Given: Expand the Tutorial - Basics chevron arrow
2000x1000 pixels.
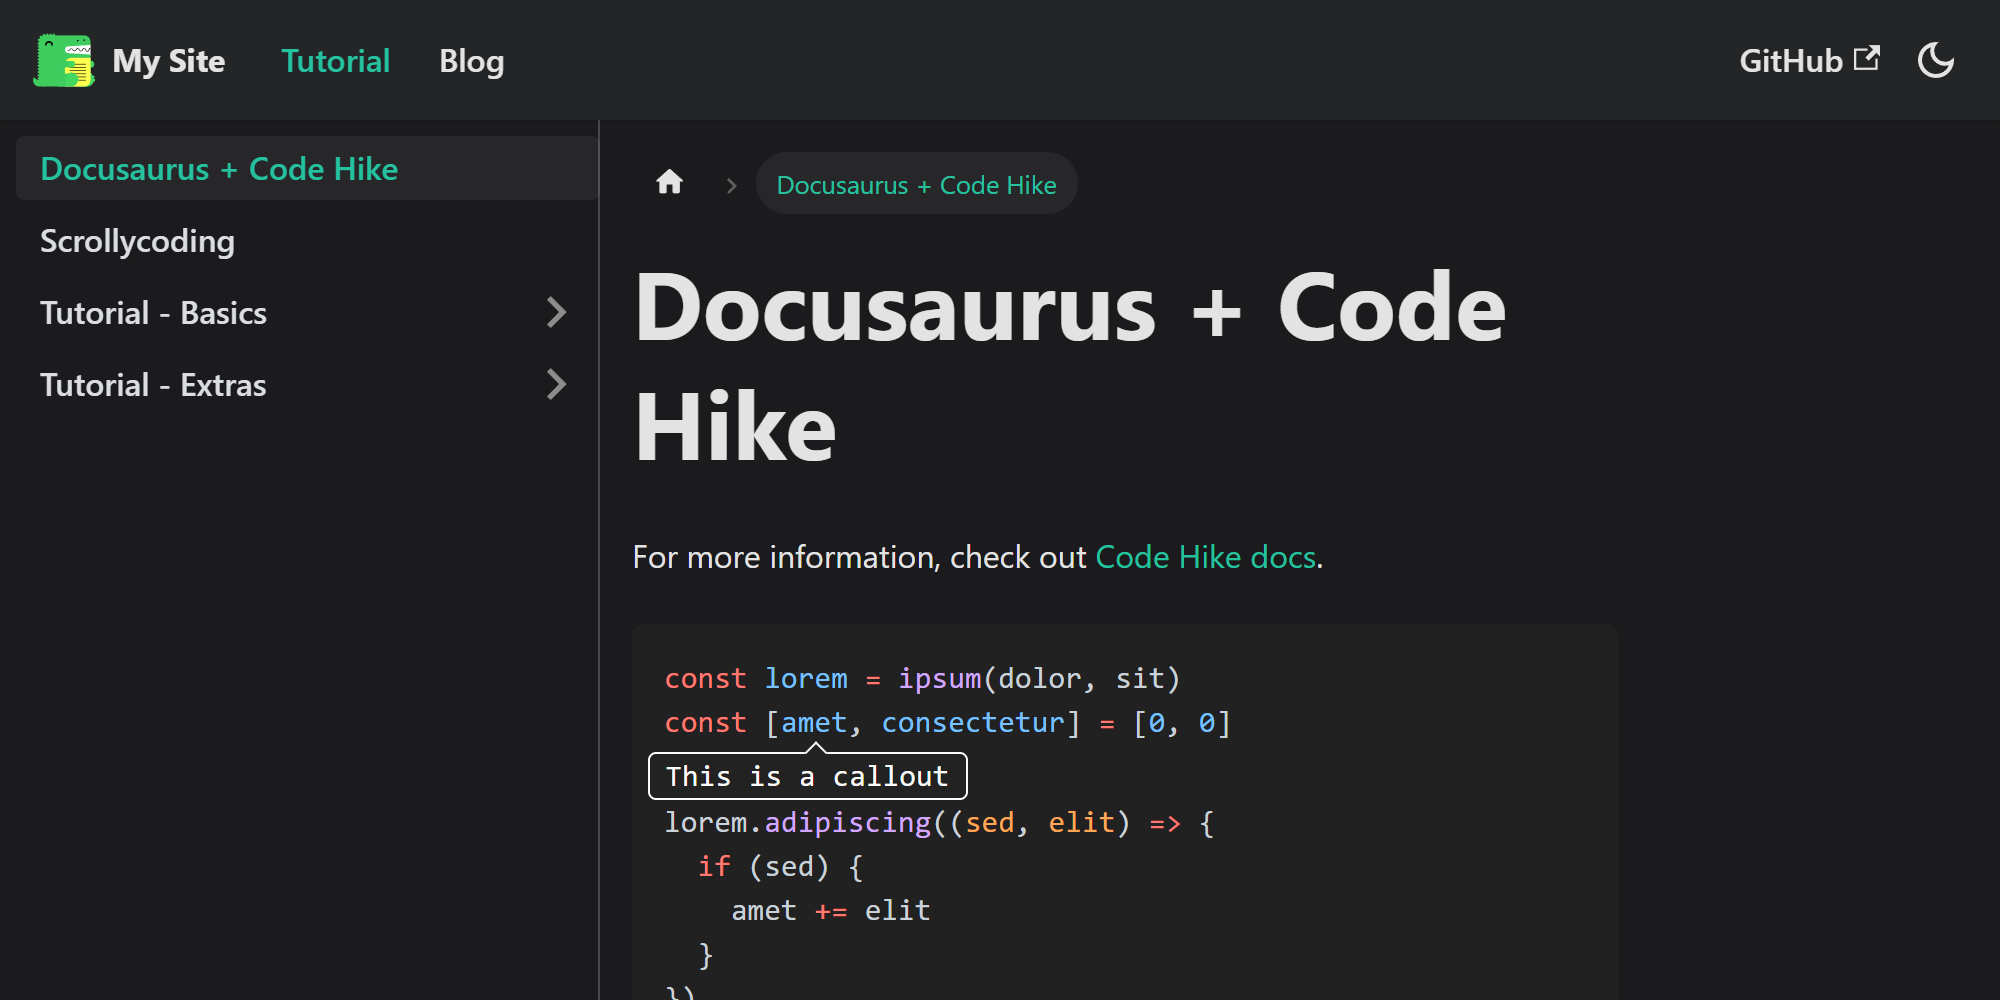Looking at the screenshot, I should click(557, 313).
